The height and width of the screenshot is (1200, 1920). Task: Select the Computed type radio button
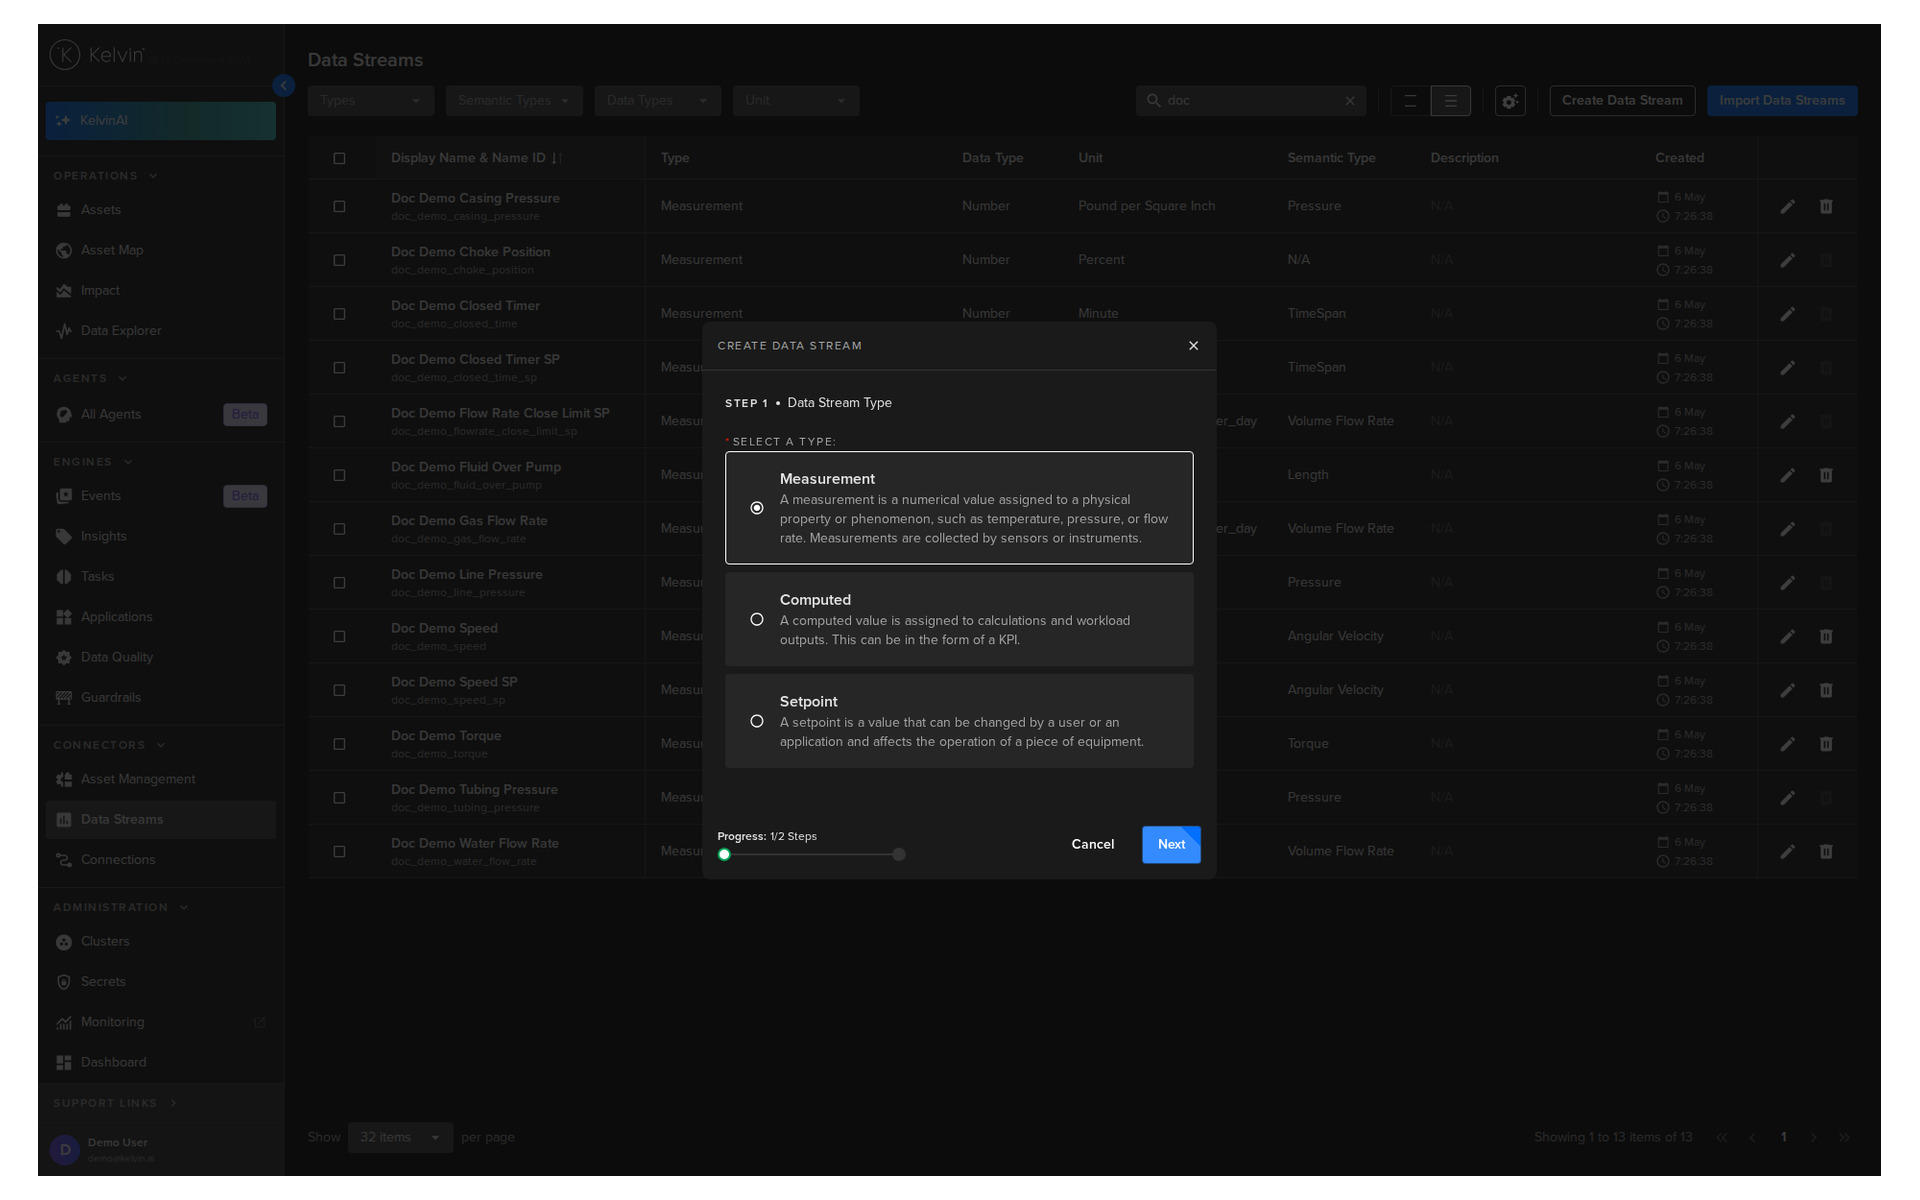click(x=757, y=620)
